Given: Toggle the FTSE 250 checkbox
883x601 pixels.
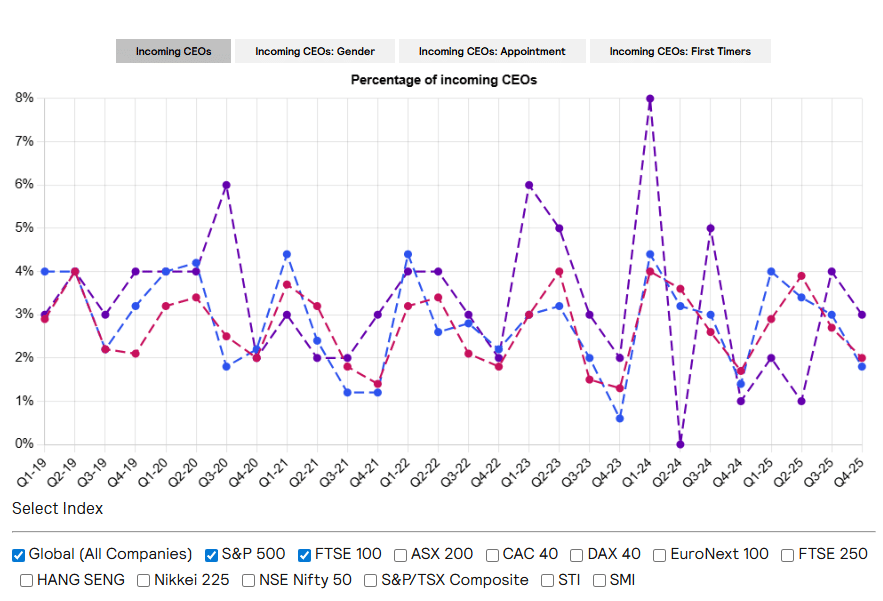Looking at the screenshot, I should tap(789, 555).
